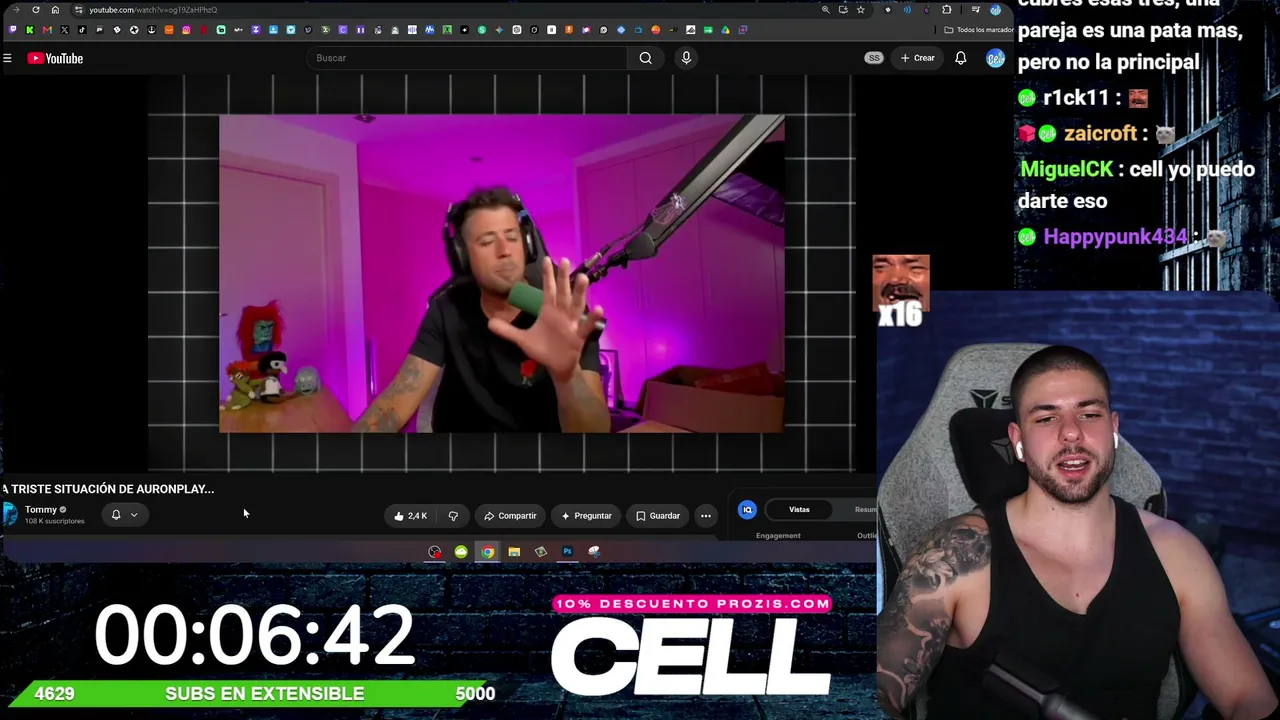This screenshot has width=1280, height=720.
Task: Go to the browser home page
Action: tap(55, 10)
